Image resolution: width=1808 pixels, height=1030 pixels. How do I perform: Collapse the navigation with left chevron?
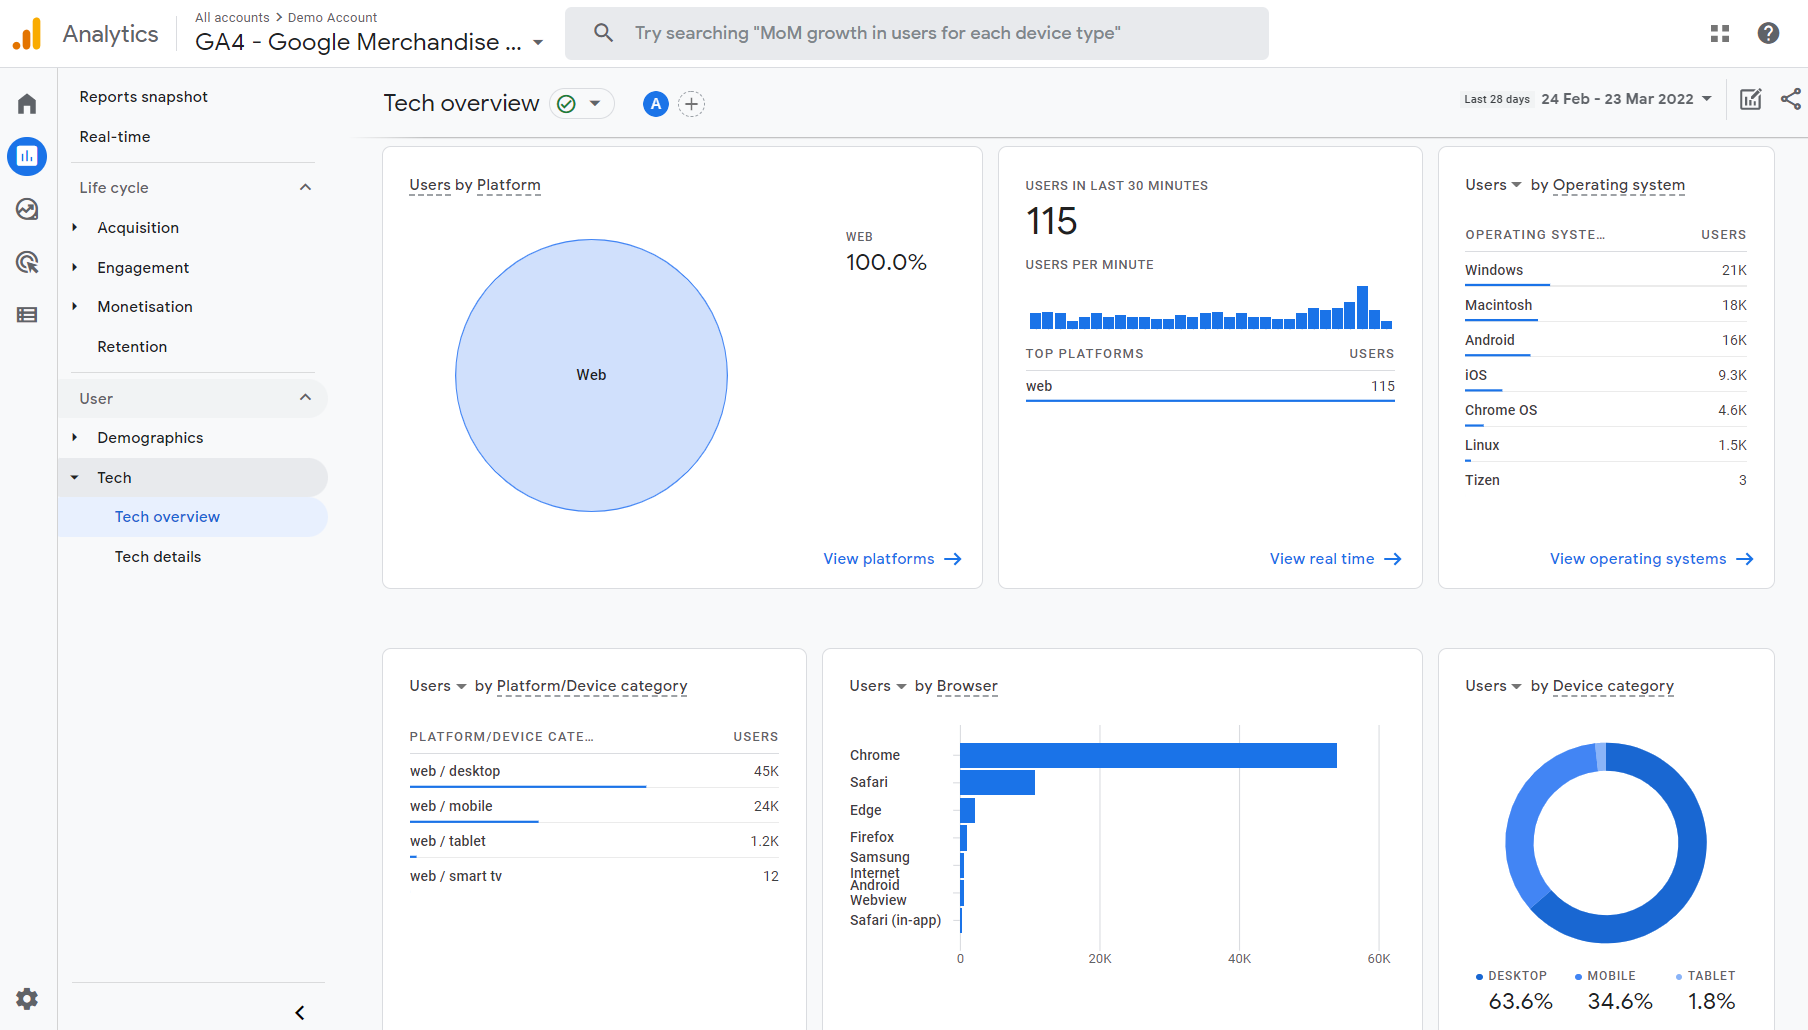pos(300,1013)
